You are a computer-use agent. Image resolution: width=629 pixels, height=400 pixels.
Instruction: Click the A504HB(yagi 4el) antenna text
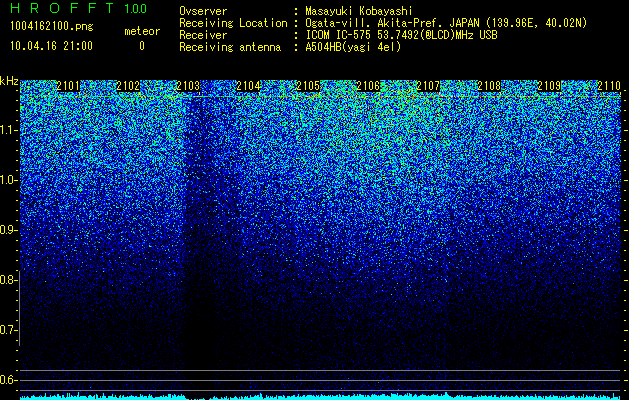(x=353, y=47)
